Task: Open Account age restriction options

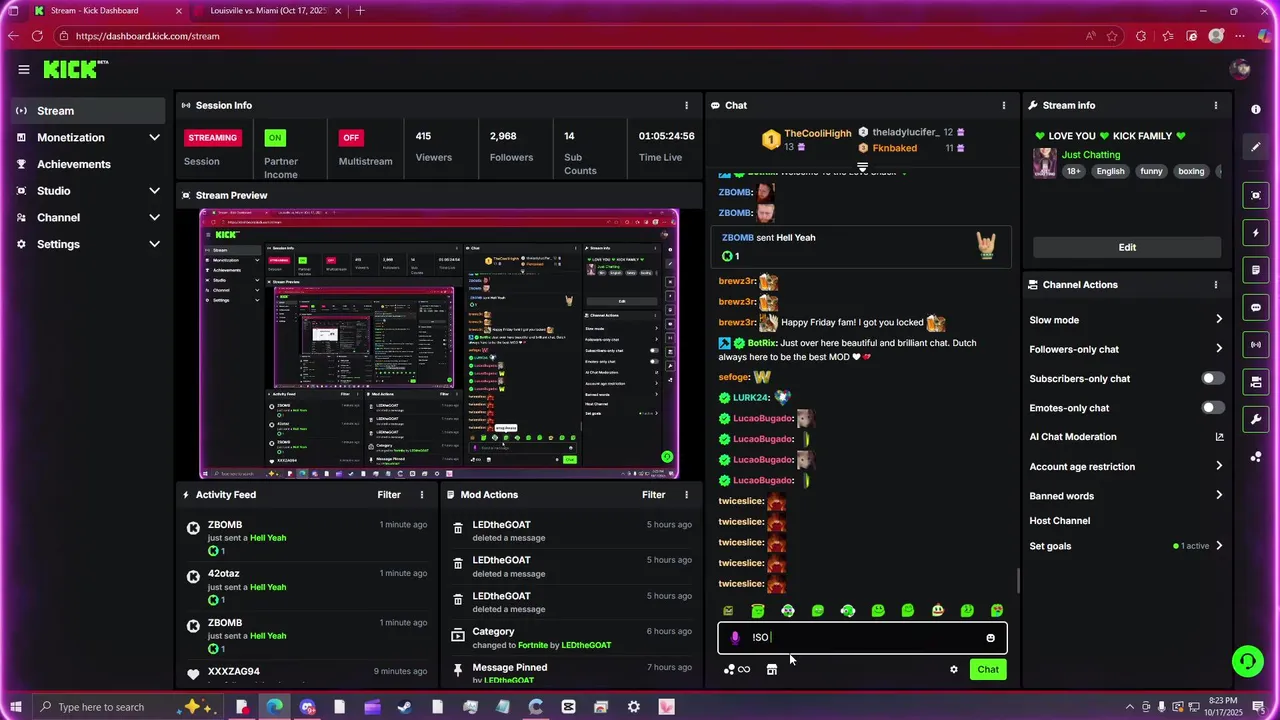Action: tap(1126, 467)
